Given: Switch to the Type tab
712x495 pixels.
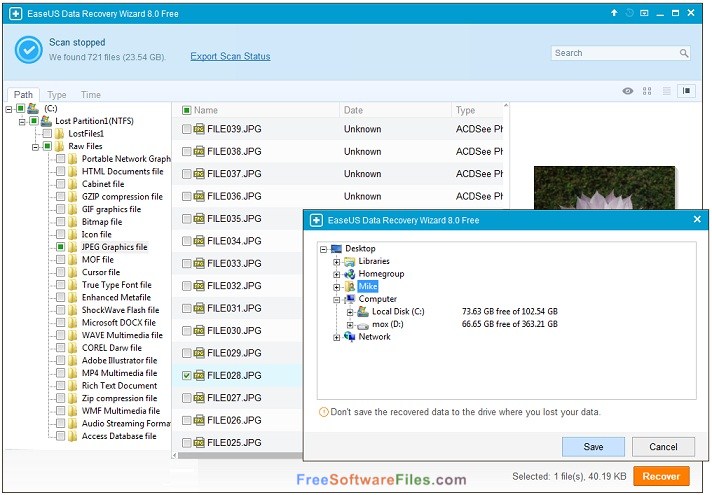Looking at the screenshot, I should click(57, 94).
